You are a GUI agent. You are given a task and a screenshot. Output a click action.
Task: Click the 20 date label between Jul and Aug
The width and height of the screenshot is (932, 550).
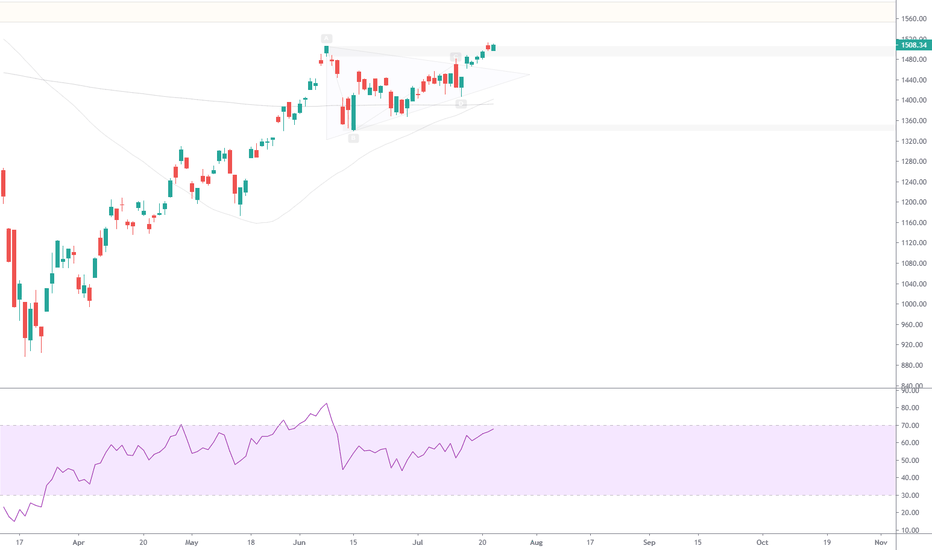(482, 542)
